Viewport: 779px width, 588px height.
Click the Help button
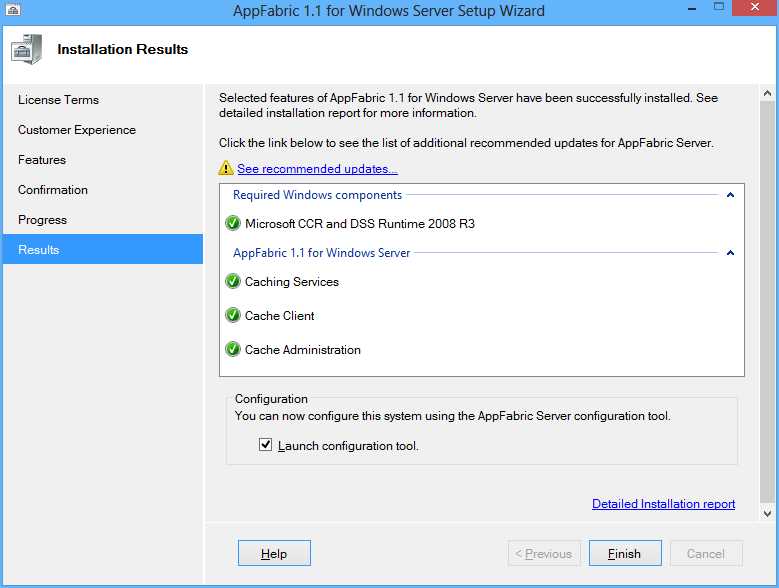pos(274,553)
